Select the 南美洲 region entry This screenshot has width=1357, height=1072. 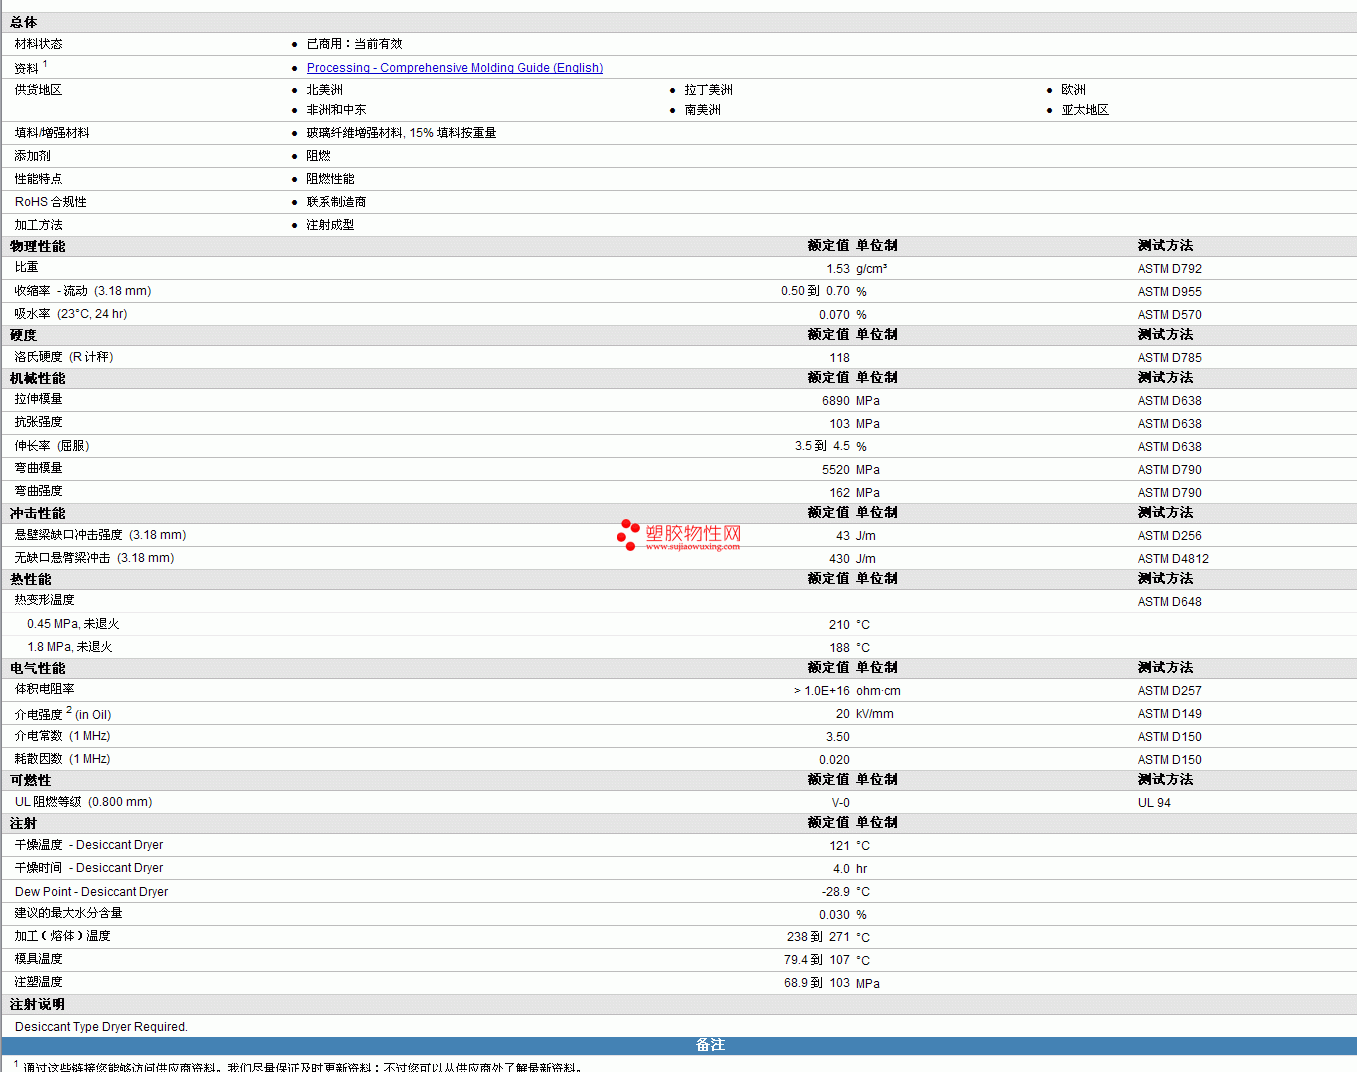point(703,110)
